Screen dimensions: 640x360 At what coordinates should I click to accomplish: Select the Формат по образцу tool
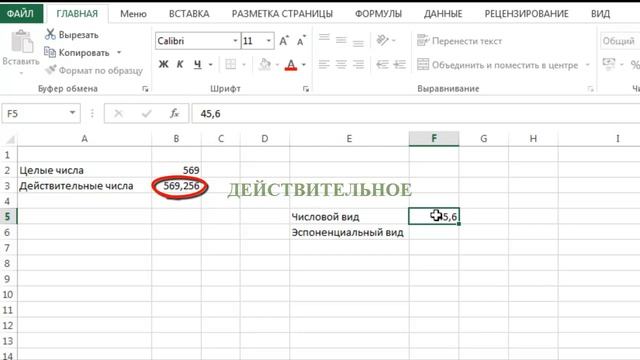[94, 70]
